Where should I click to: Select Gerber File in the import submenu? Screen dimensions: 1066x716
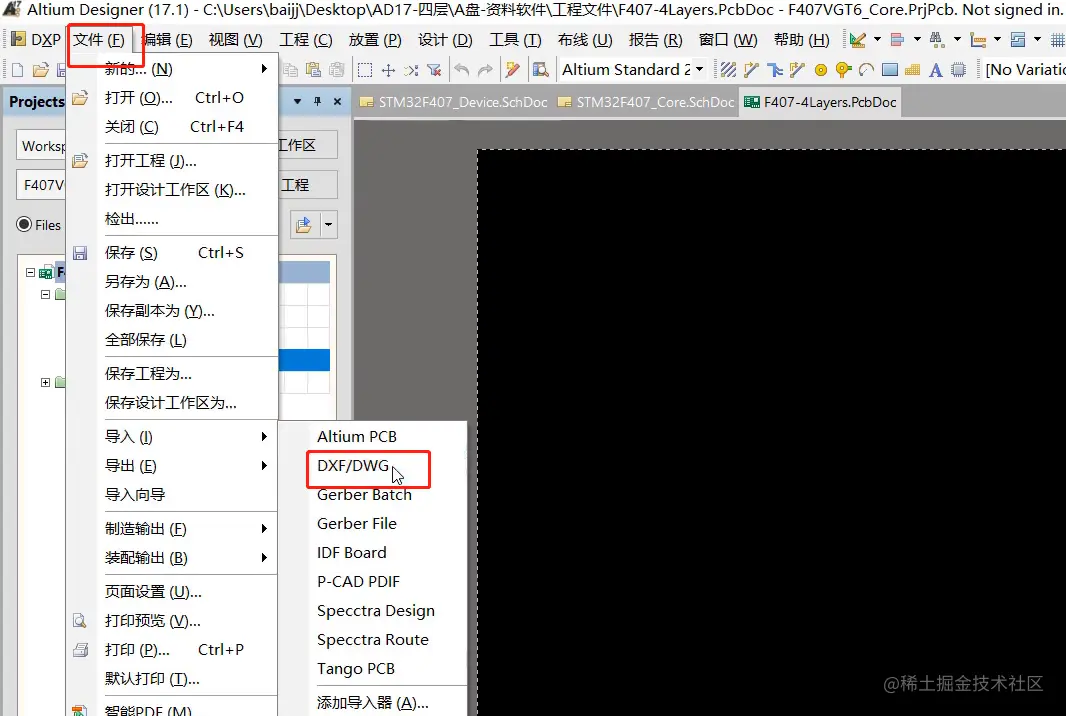(x=373, y=524)
